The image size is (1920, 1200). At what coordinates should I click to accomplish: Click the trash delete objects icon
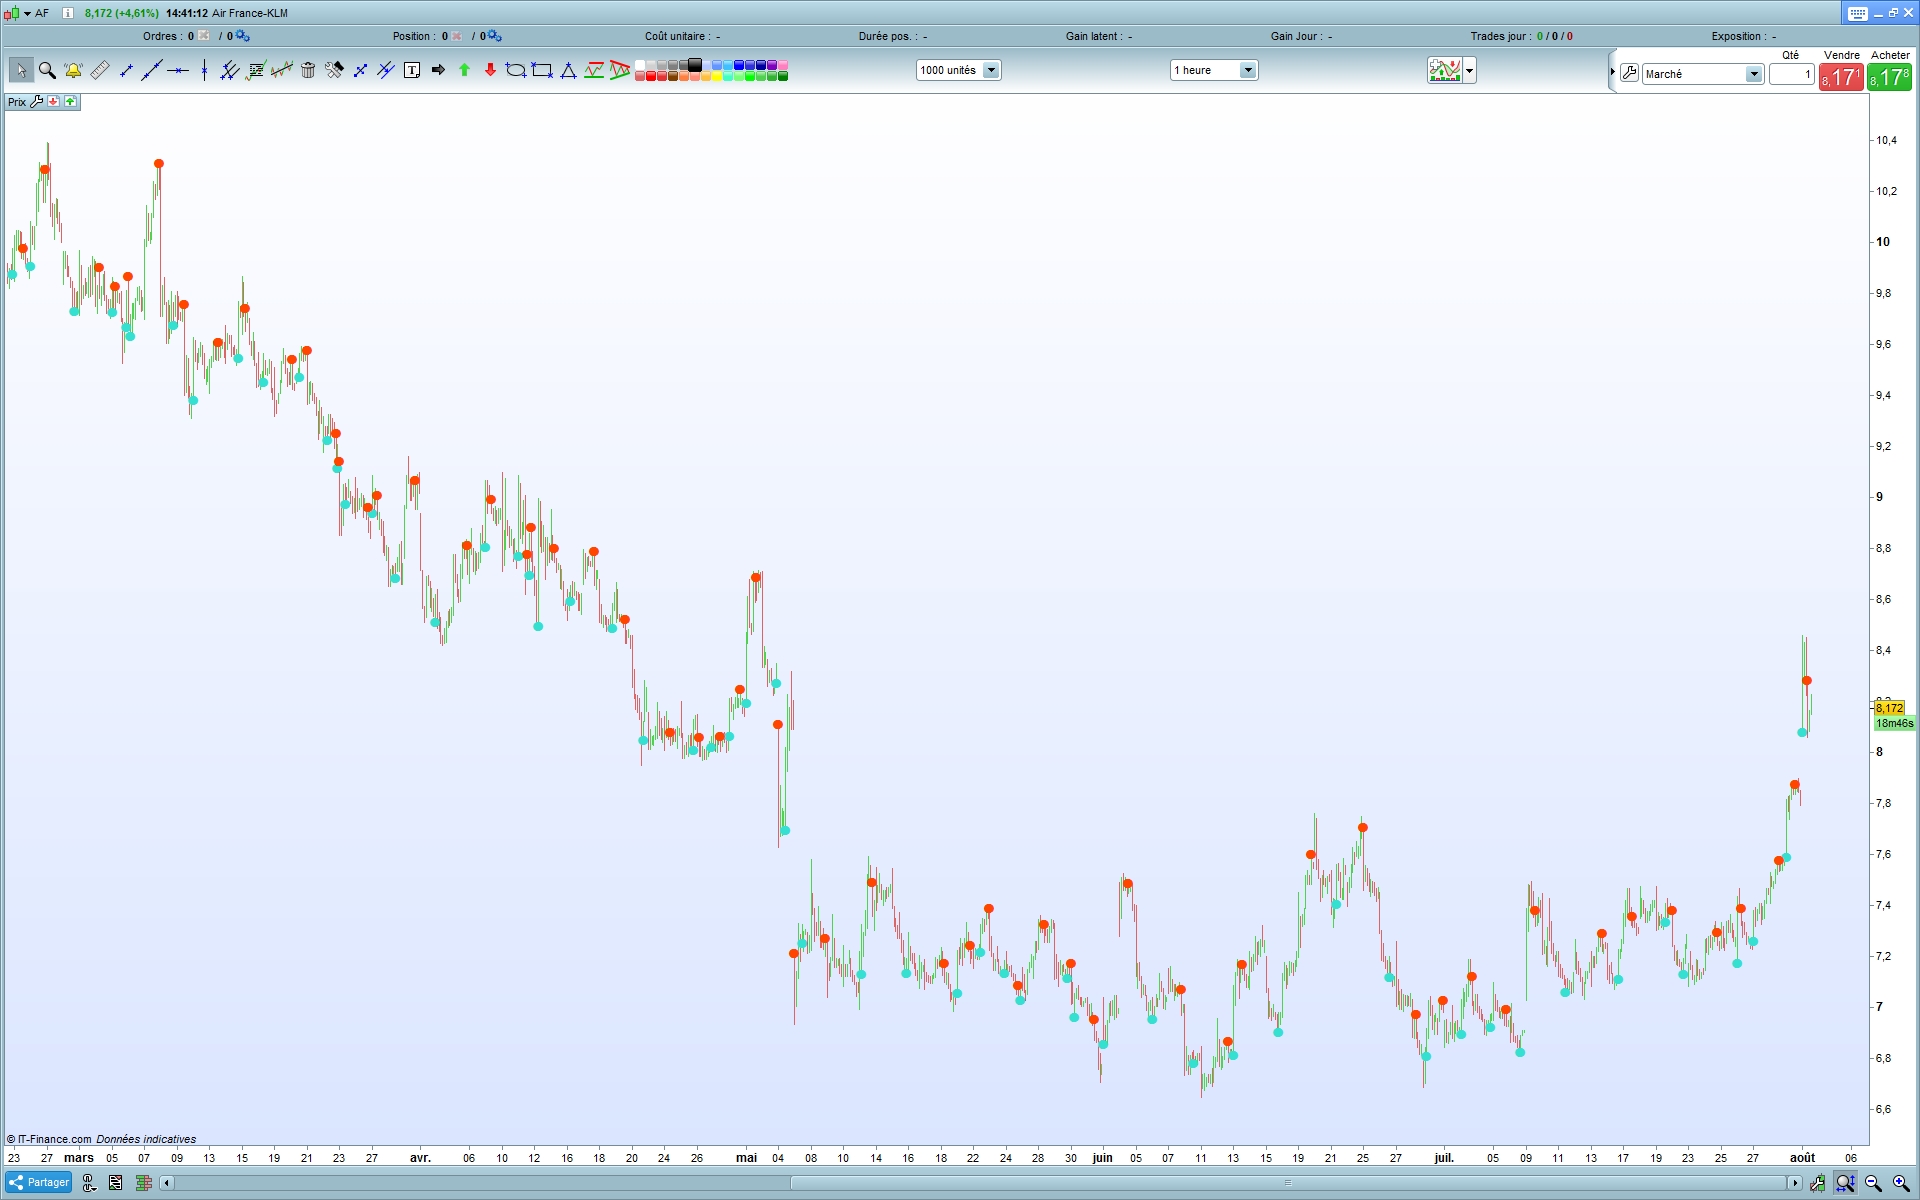[308, 70]
